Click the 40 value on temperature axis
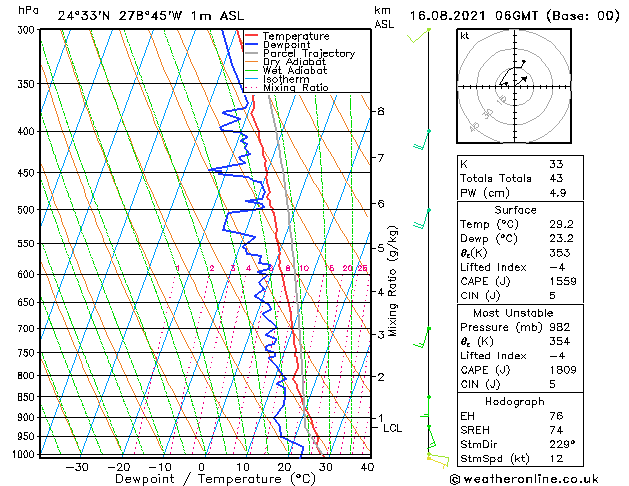 pos(367,467)
